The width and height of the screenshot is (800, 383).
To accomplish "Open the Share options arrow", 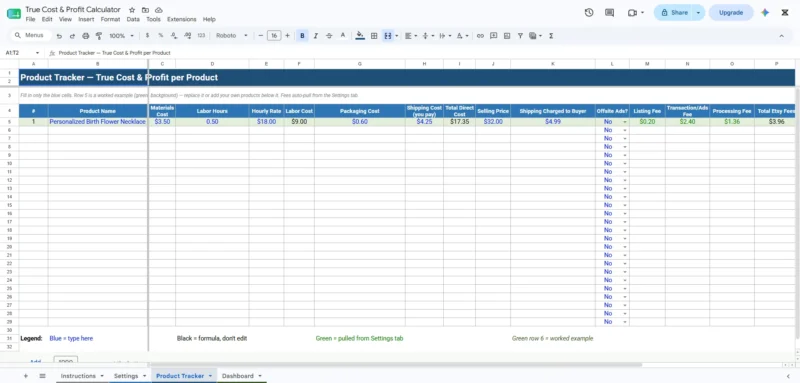I will coord(698,13).
